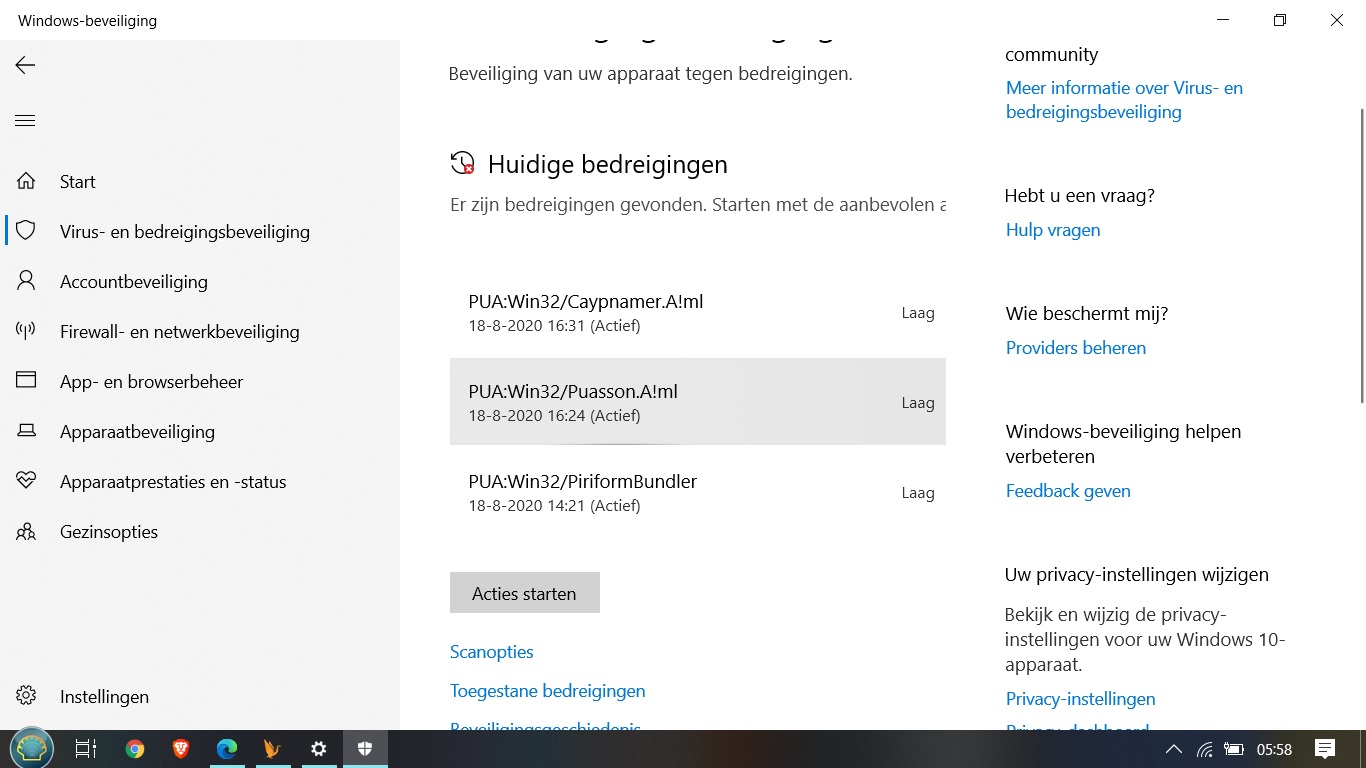Click the vertical scrollbar thumb
The width and height of the screenshot is (1366, 768).
click(1361, 255)
